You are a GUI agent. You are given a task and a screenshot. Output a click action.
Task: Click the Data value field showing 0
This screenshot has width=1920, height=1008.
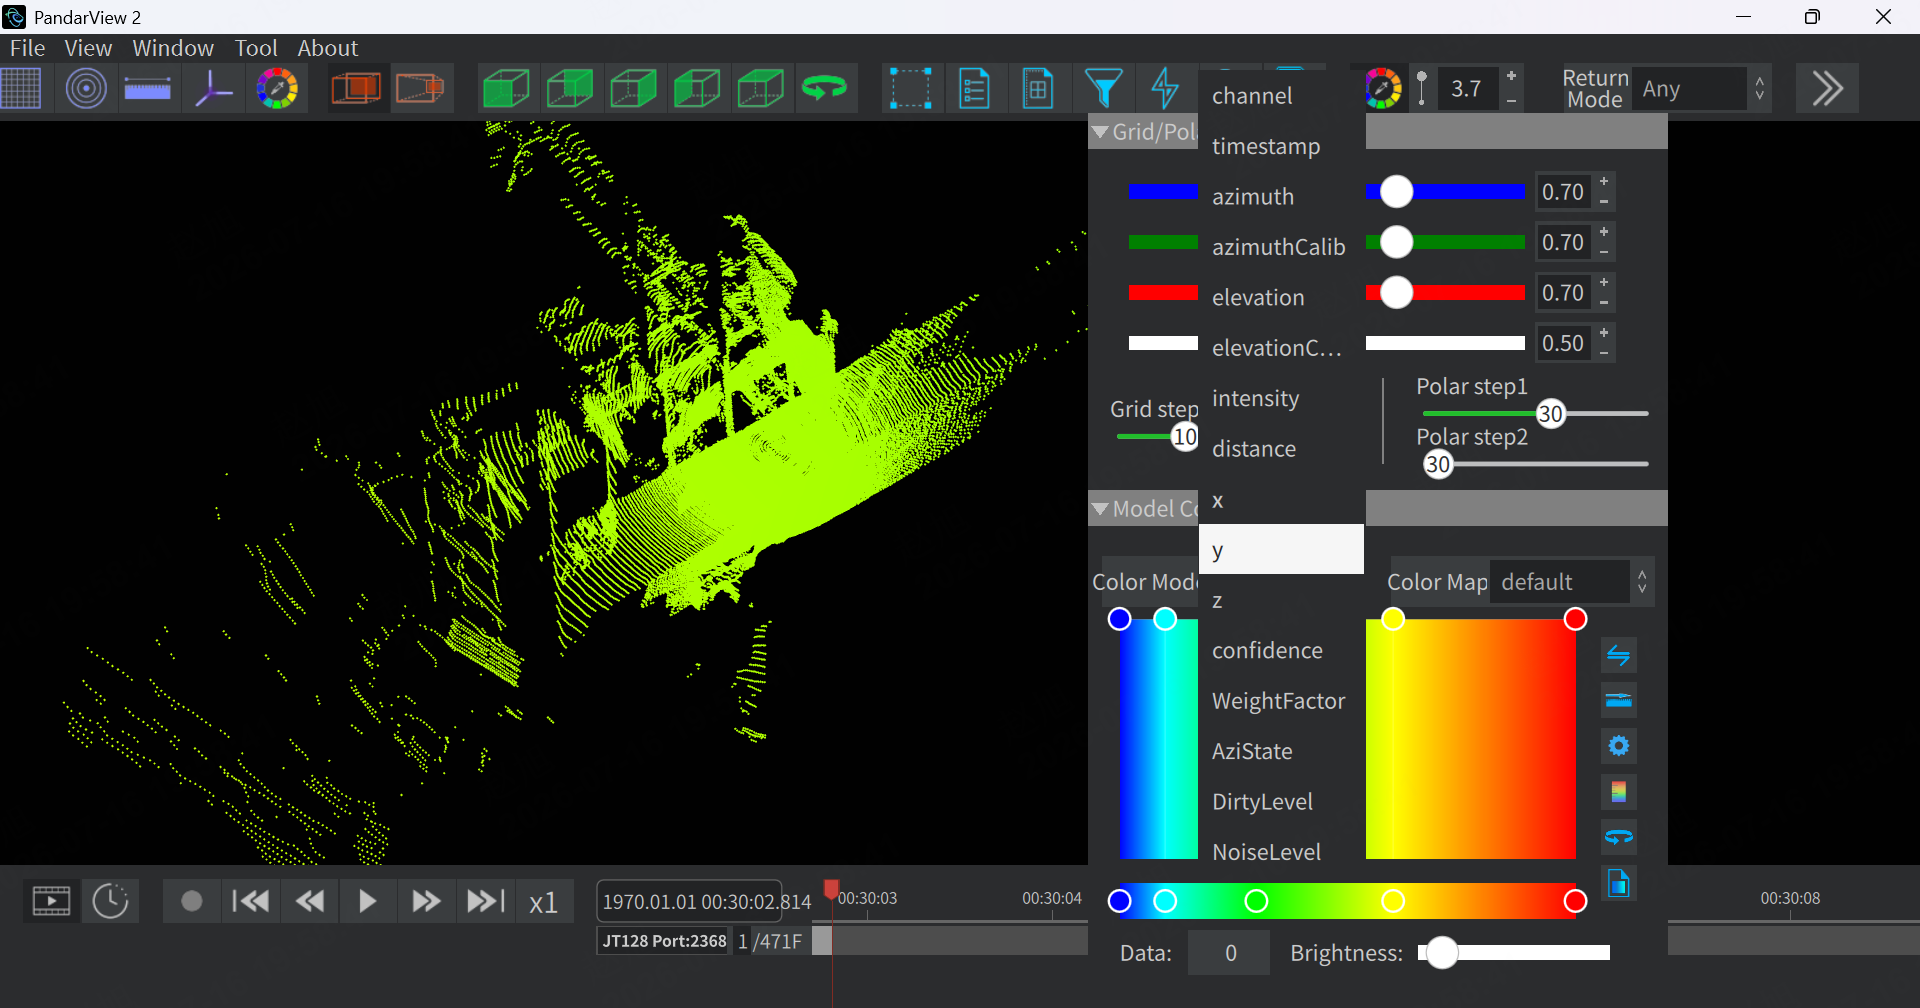tap(1230, 953)
